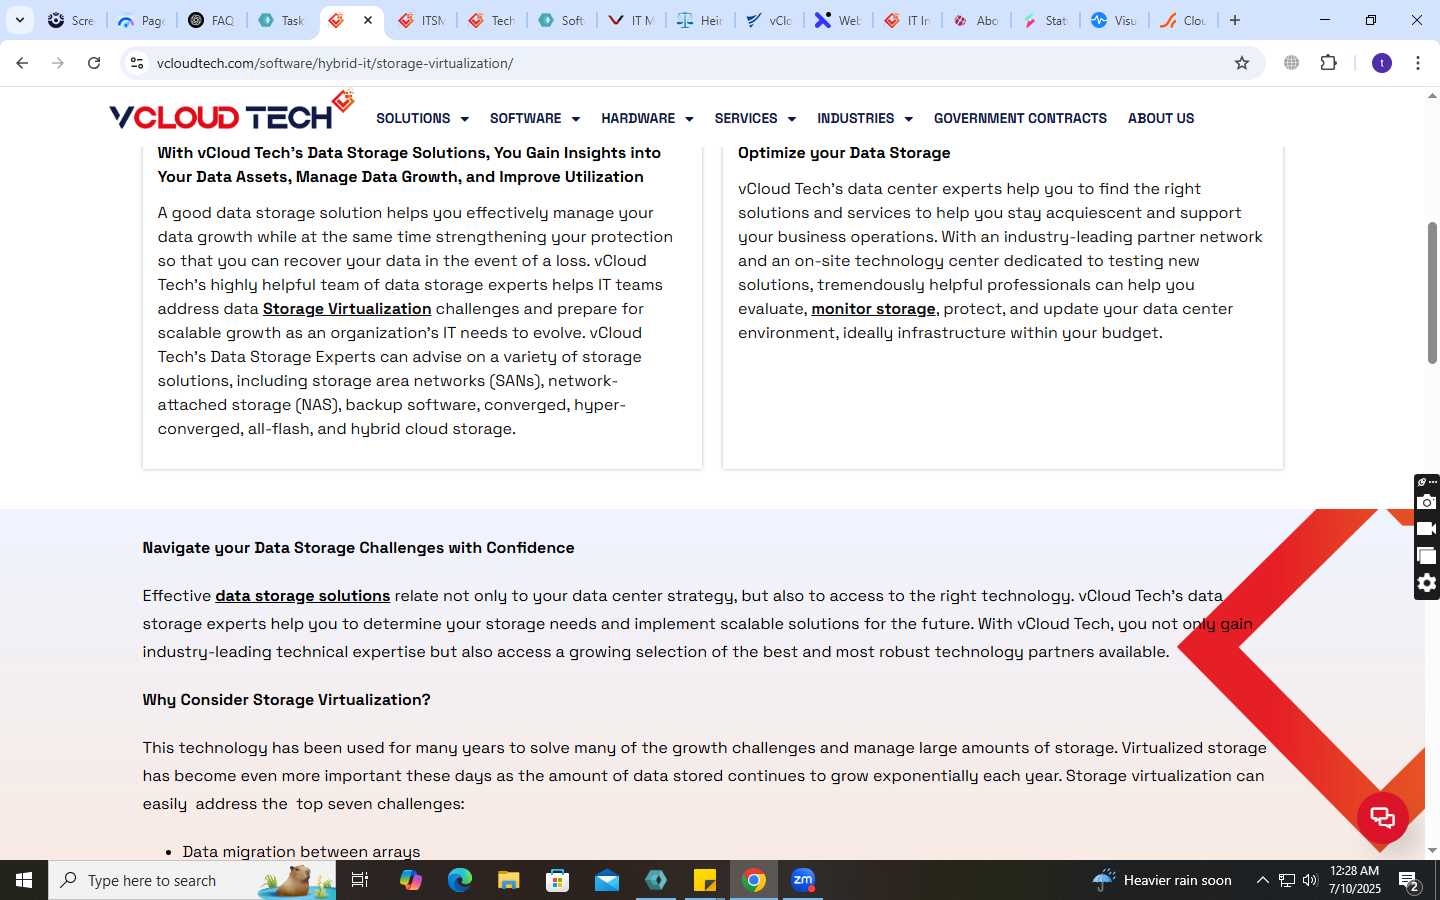The width and height of the screenshot is (1440, 900).
Task: Open the volume control in system tray
Action: click(1310, 880)
